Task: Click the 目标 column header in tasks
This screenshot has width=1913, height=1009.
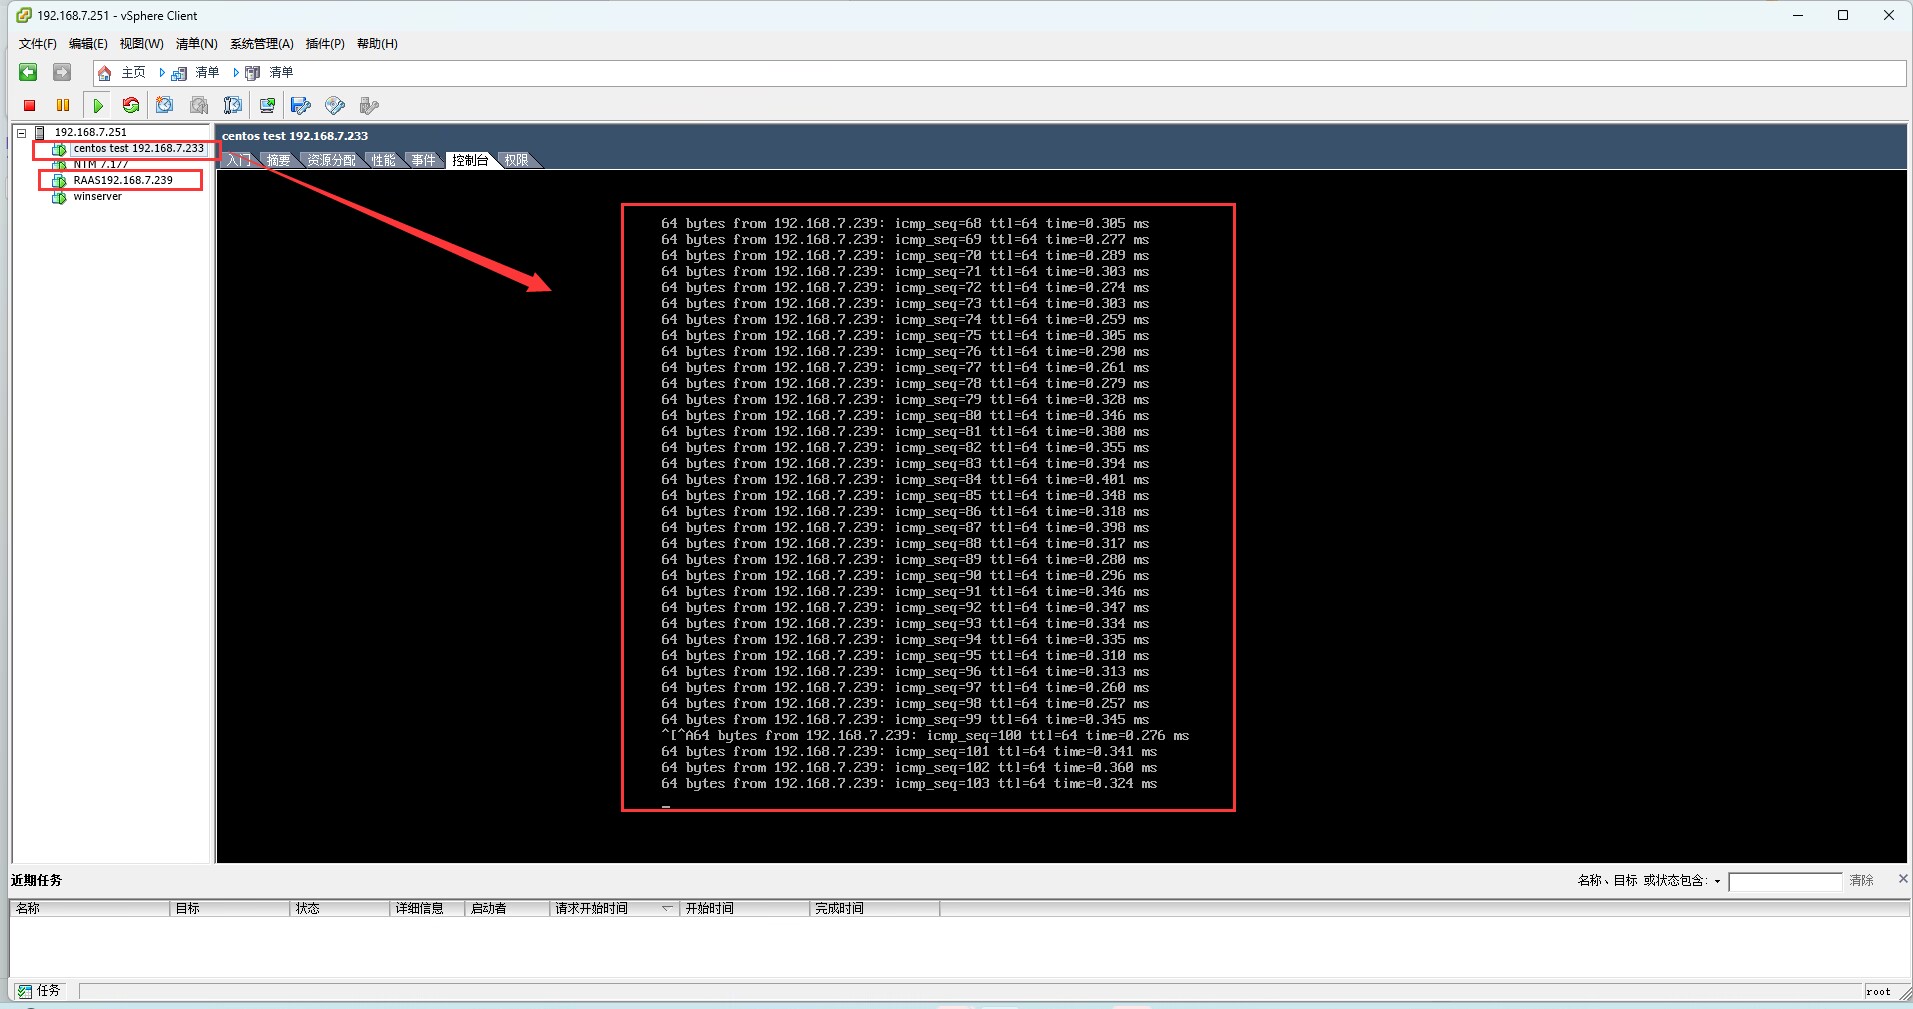Action: 230,908
